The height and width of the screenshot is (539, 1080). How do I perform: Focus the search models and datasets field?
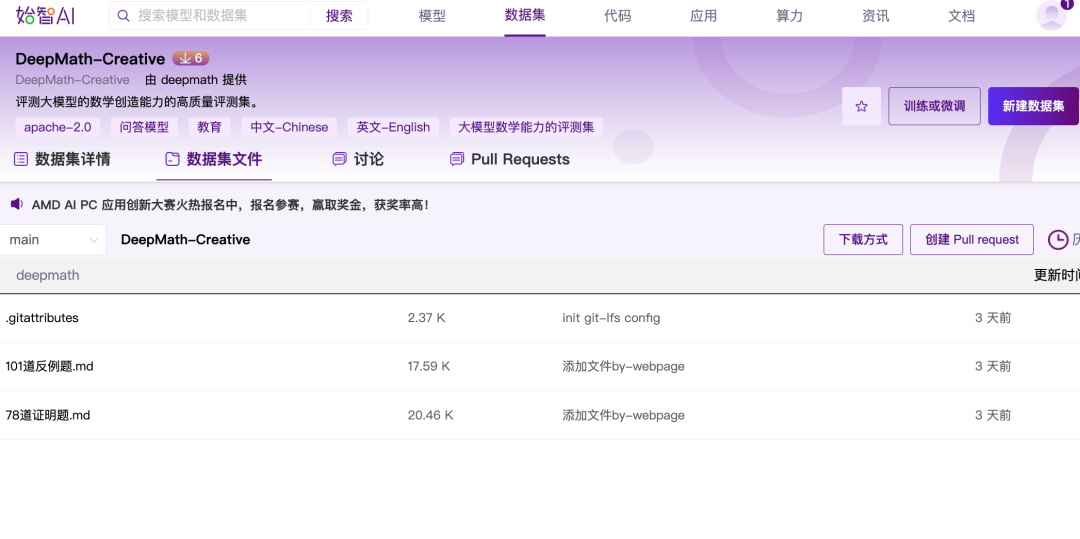(x=221, y=16)
